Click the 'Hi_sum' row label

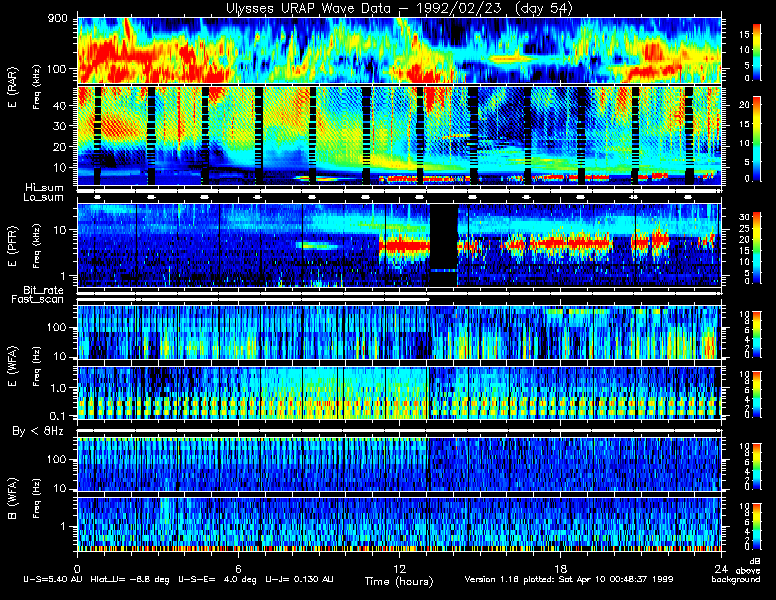(45, 188)
